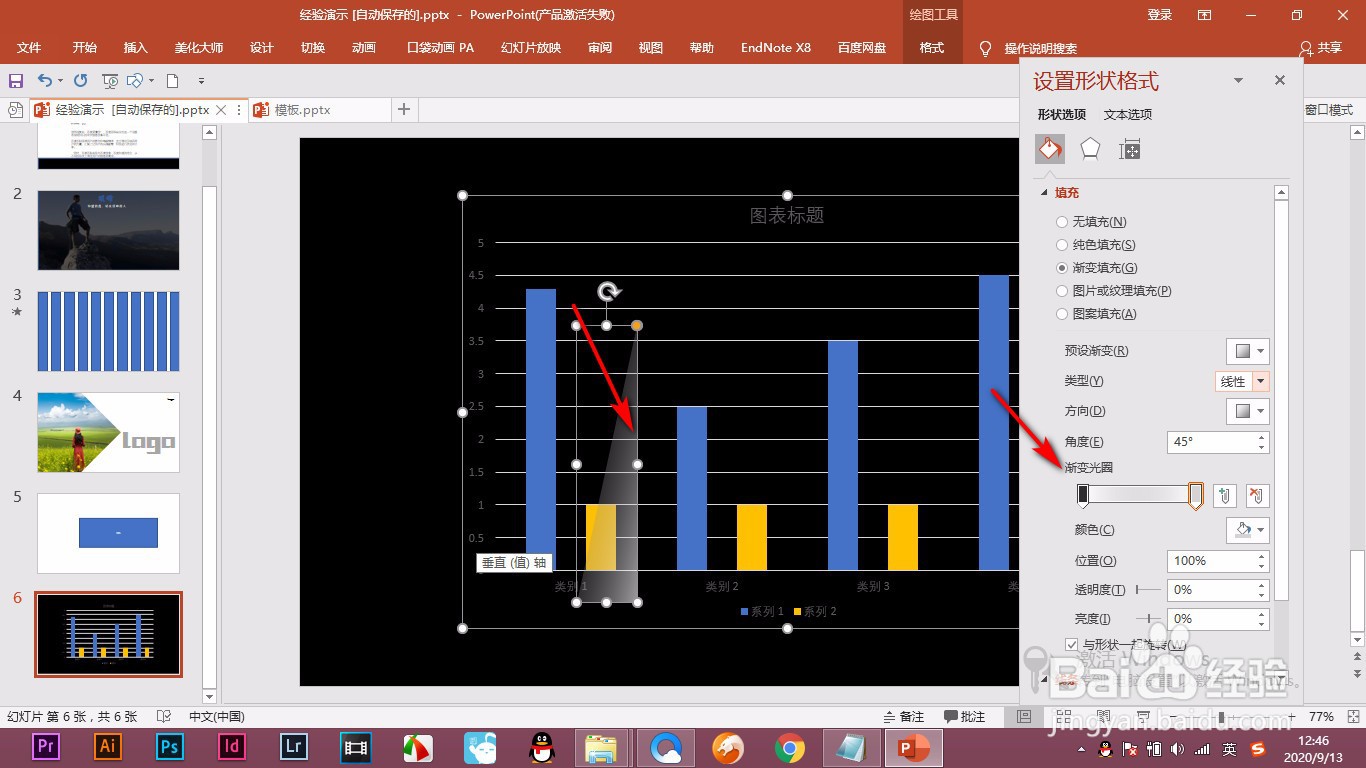Open the Fill & Line paint bucket tab
This screenshot has width=1366, height=768.
tap(1050, 149)
